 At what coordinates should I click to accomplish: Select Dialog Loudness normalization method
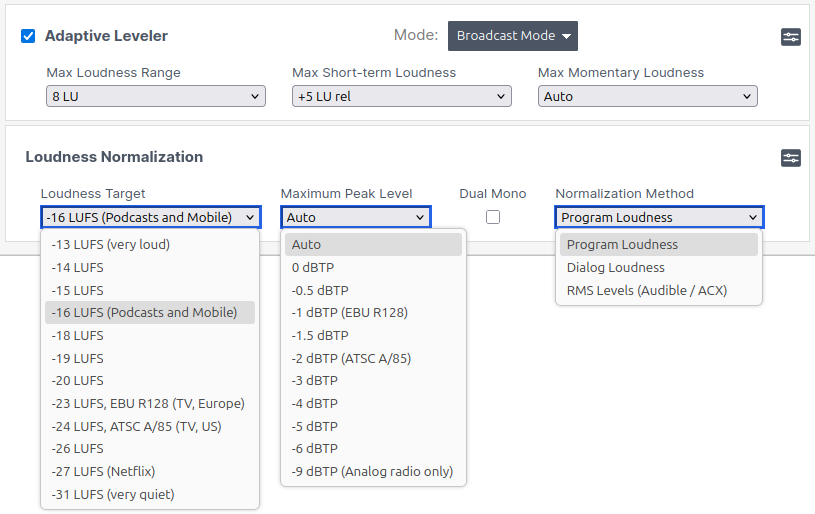click(x=615, y=268)
